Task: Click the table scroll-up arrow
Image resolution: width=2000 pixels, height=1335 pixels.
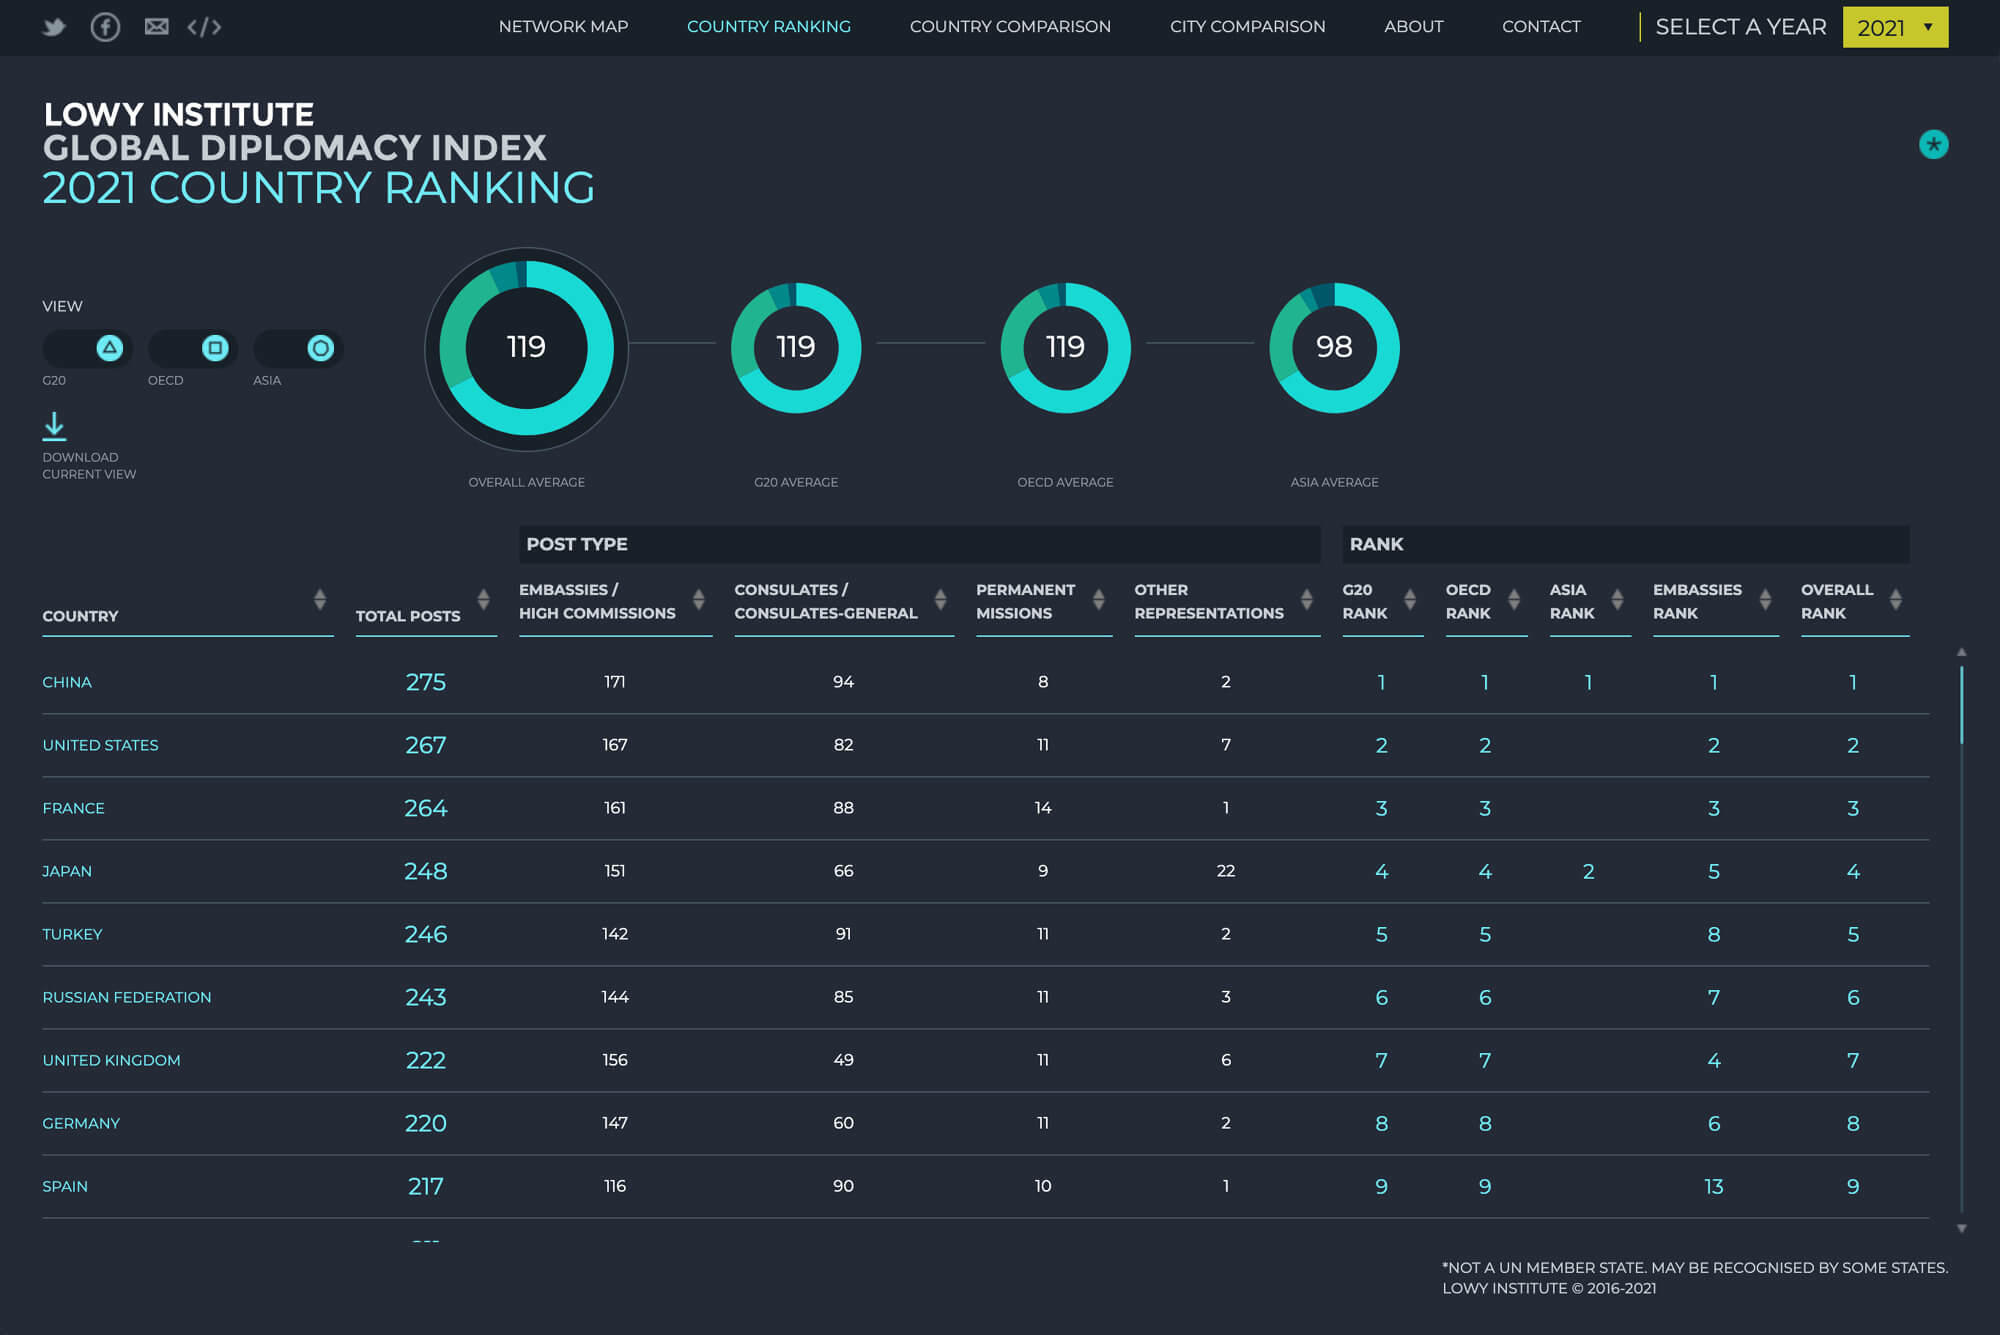Action: click(x=1961, y=652)
